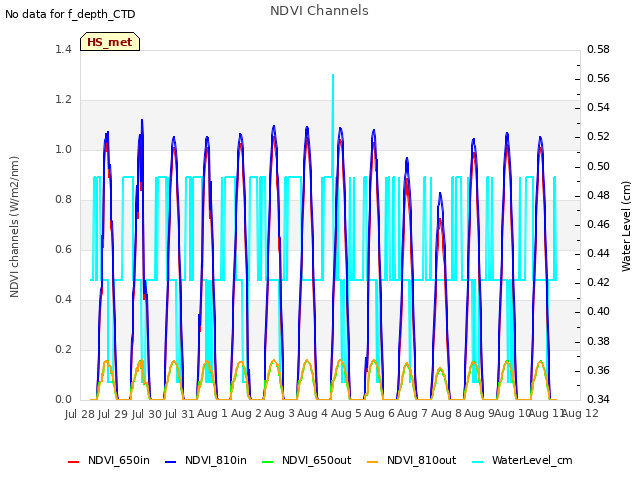Click the 1.0 left axis tick label
The height and width of the screenshot is (480, 640).
(63, 149)
